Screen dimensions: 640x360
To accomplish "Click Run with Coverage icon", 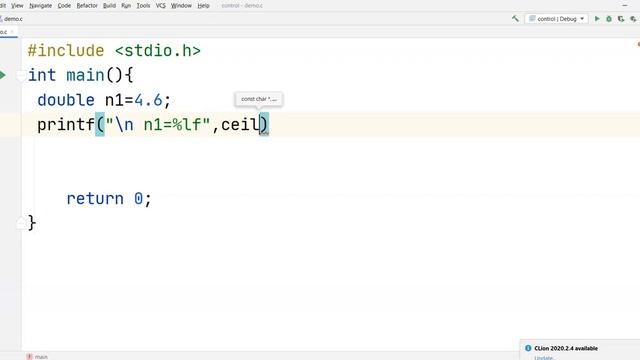I will 621,19.
